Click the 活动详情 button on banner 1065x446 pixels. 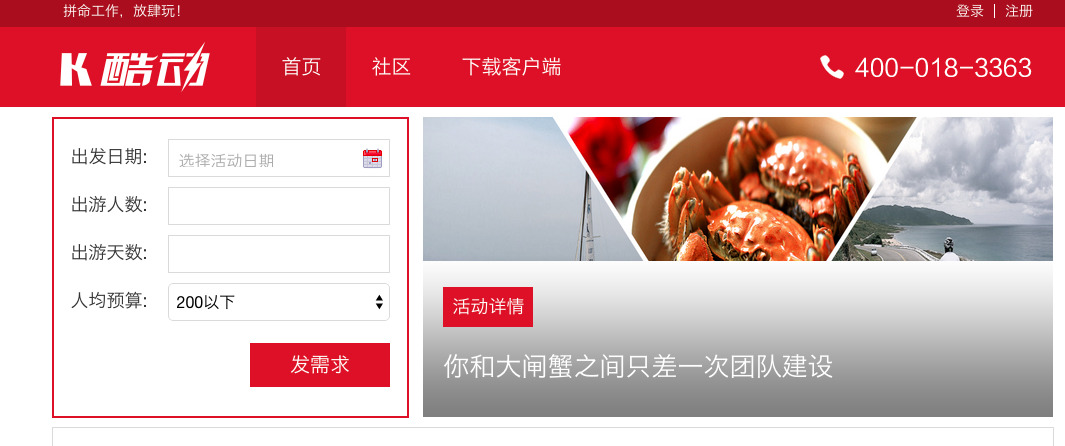(488, 307)
